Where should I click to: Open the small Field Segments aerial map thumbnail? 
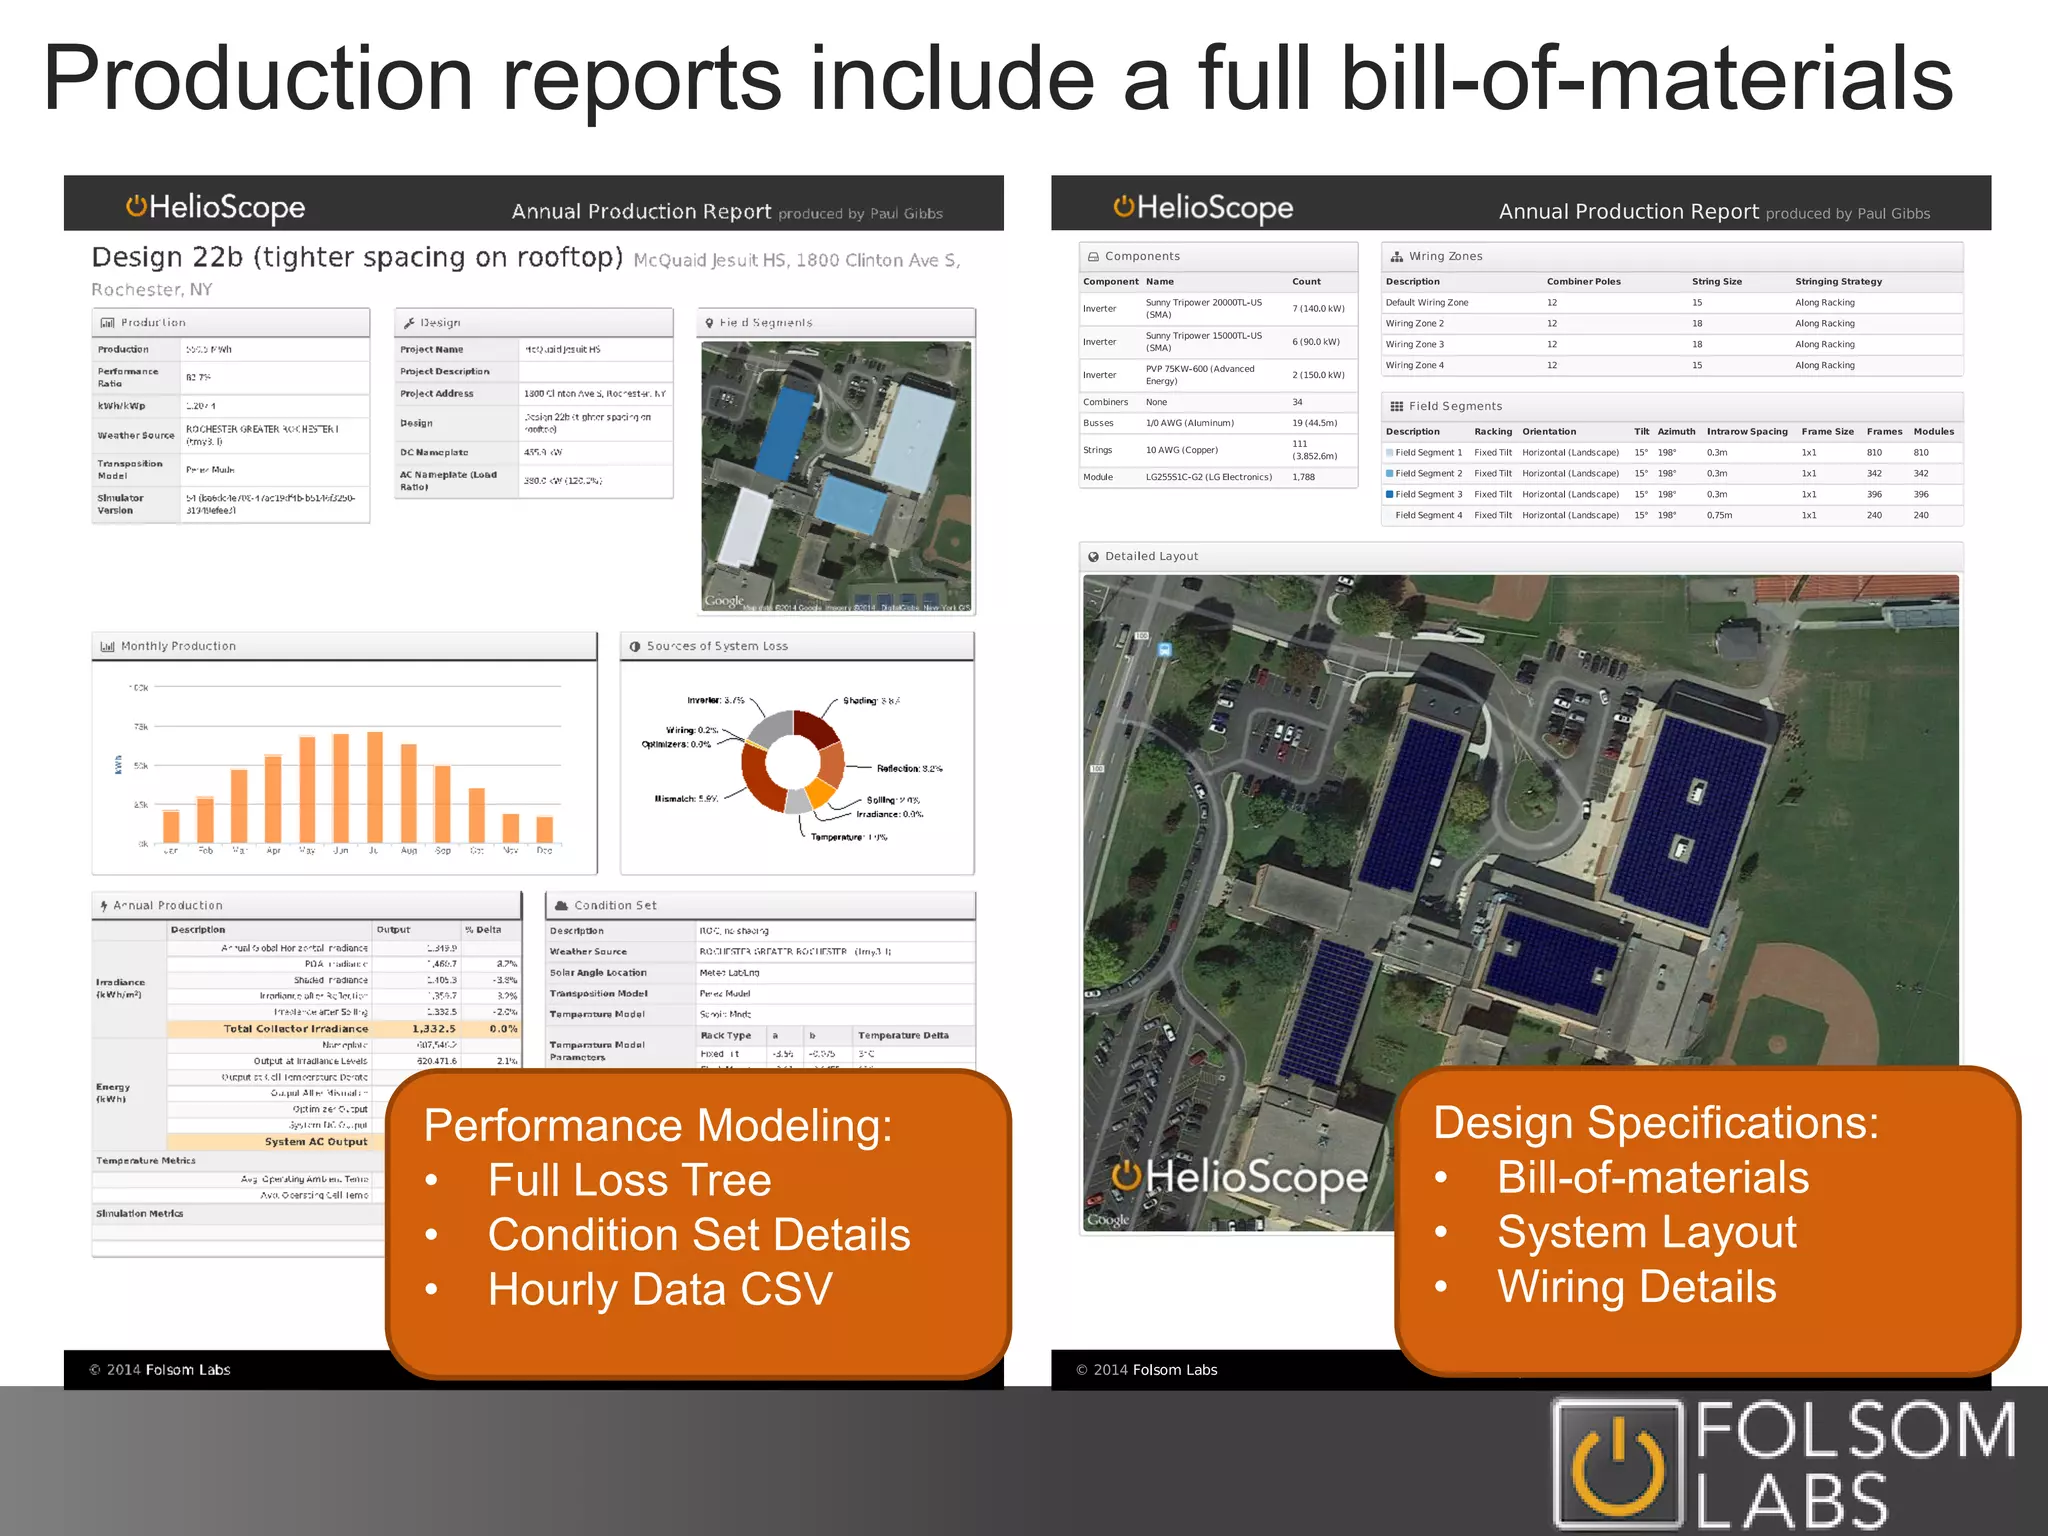click(x=836, y=477)
